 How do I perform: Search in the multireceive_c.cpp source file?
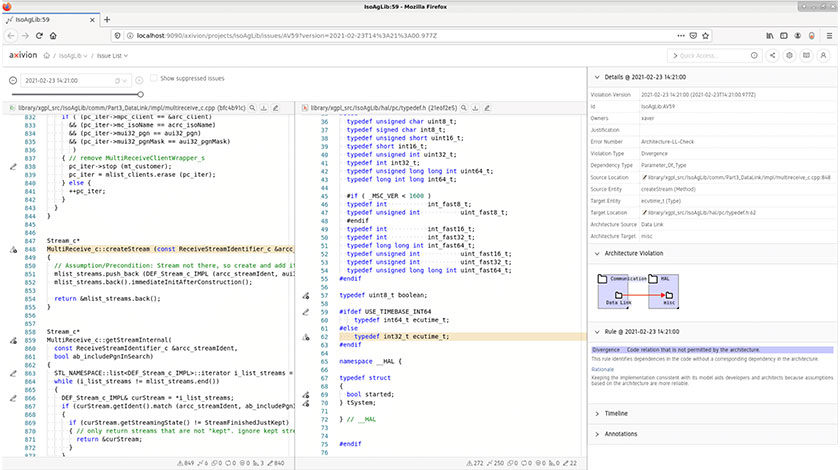(253, 106)
